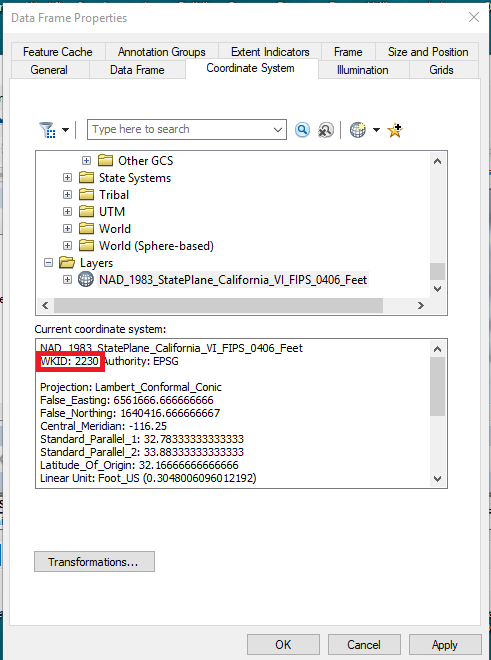The image size is (491, 660).
Task: Click the Central_Meridian: -116.25 text line
Action: [104, 426]
